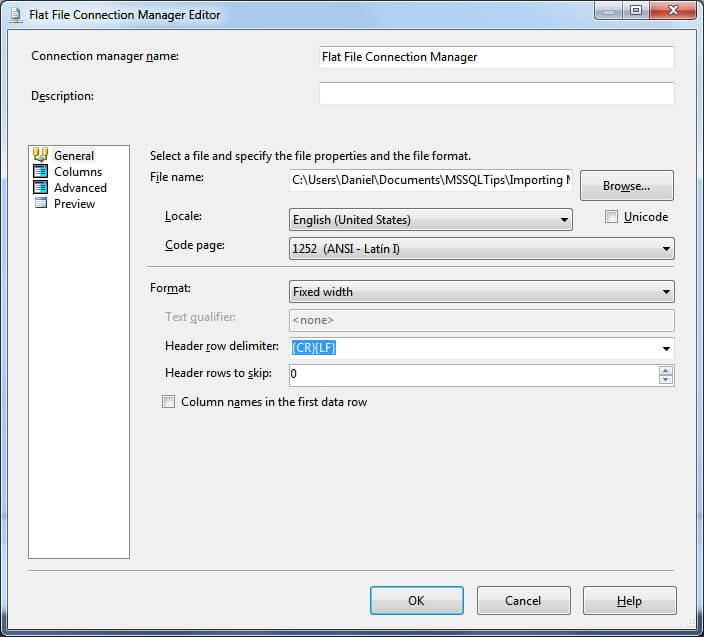Go to the Advanced page
This screenshot has height=637, width=704.
click(x=80, y=188)
